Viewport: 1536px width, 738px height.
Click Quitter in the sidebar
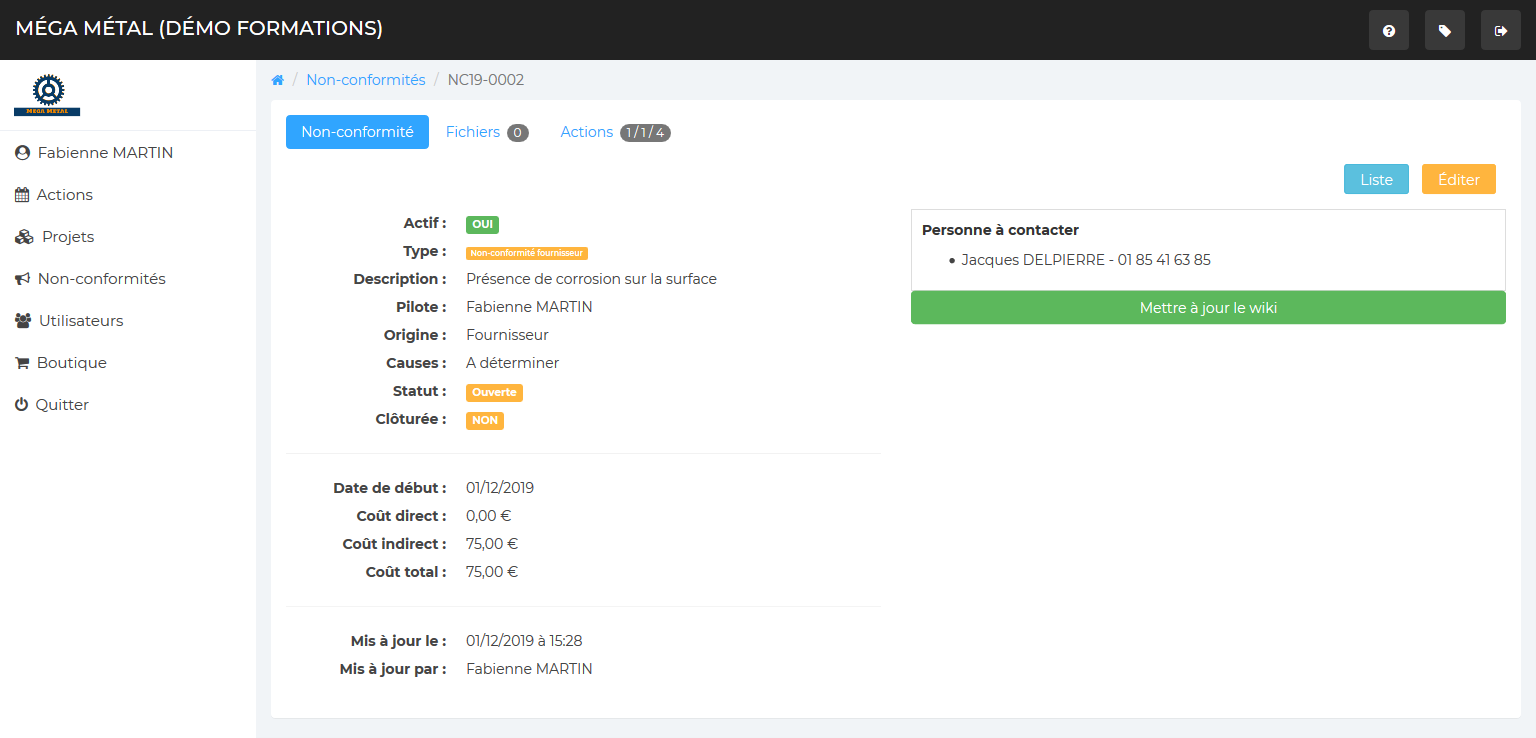click(x=62, y=405)
